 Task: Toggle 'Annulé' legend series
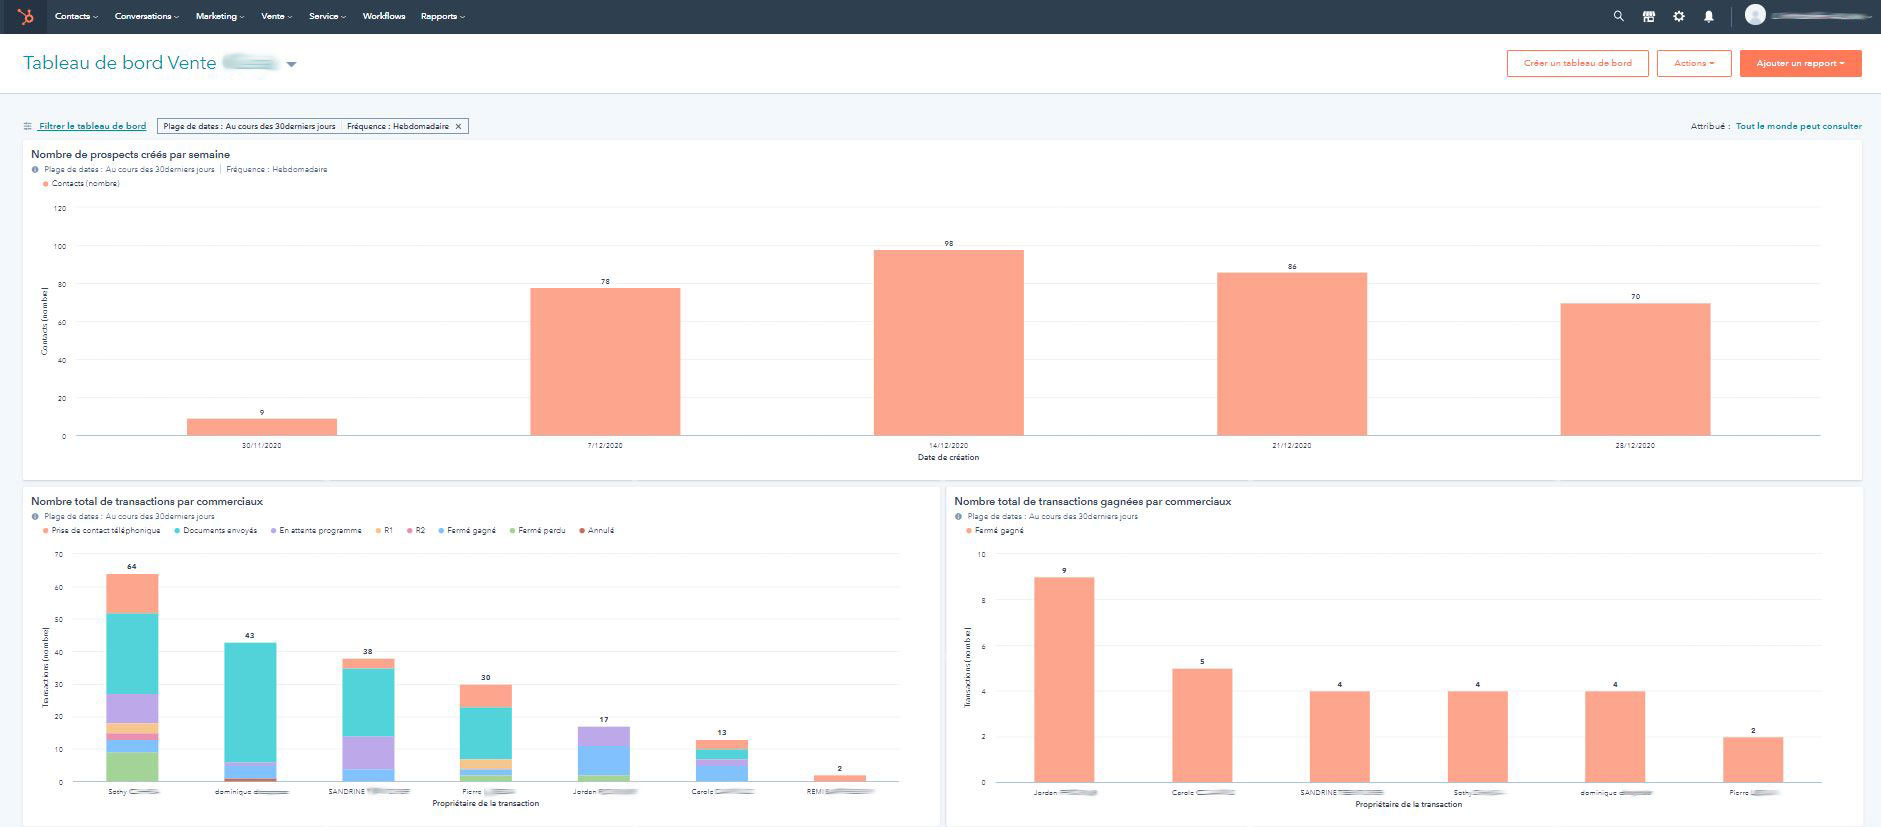tap(600, 531)
